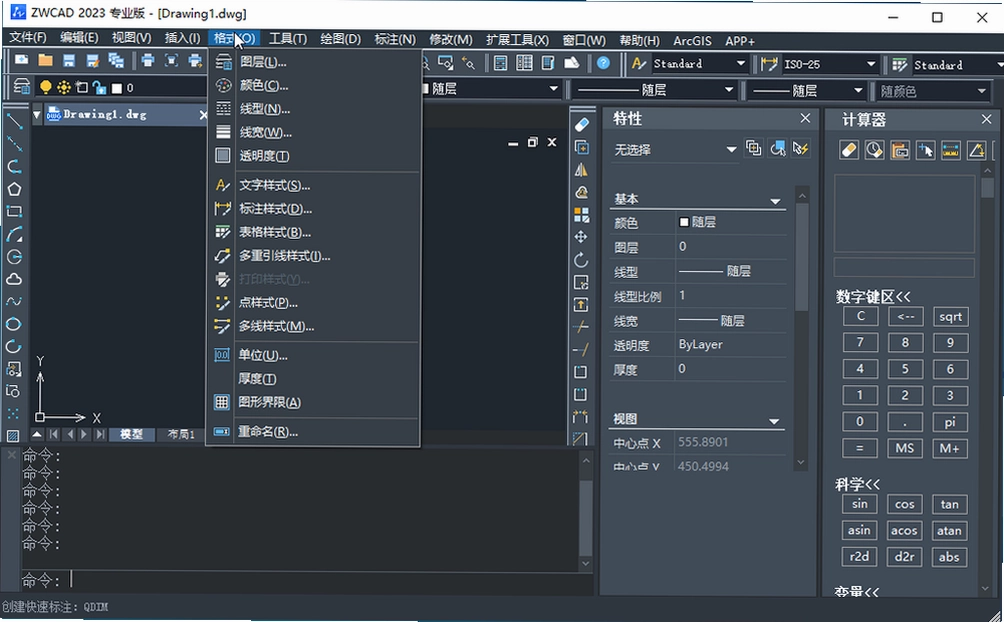Select the Hatch tool icon
This screenshot has height=622, width=1004.
point(13,436)
